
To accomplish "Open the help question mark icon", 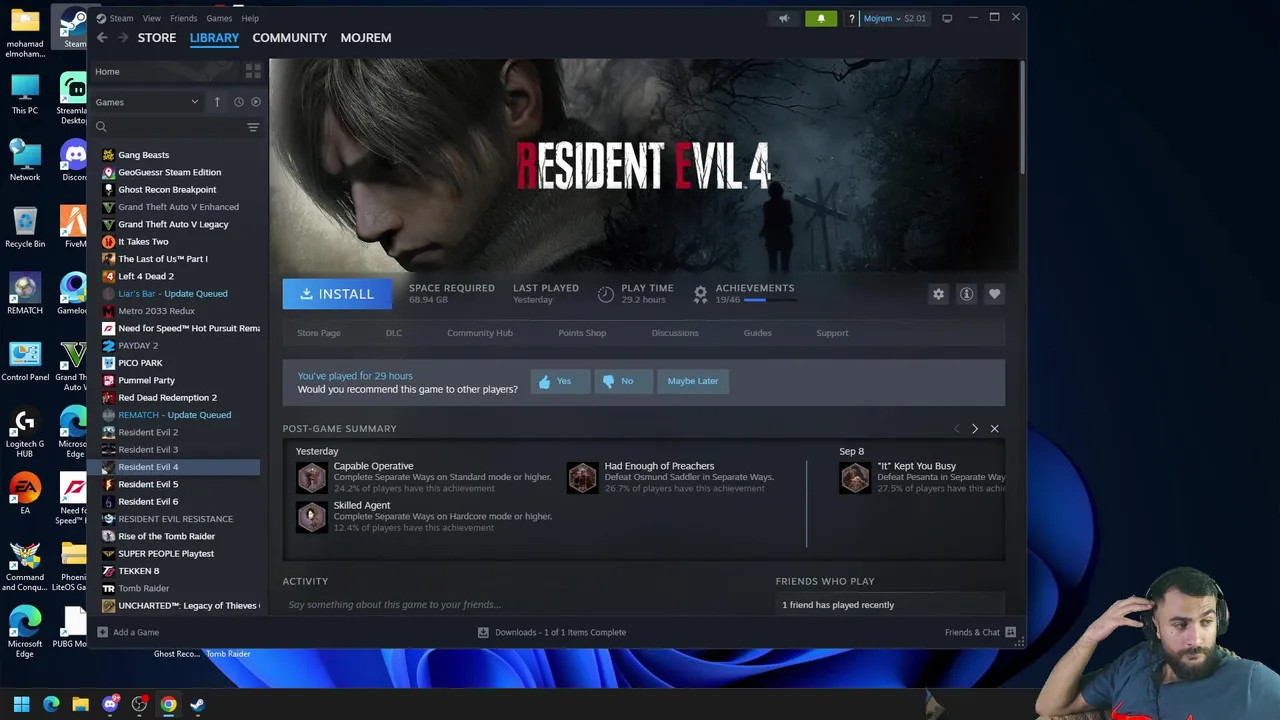I will click(851, 18).
